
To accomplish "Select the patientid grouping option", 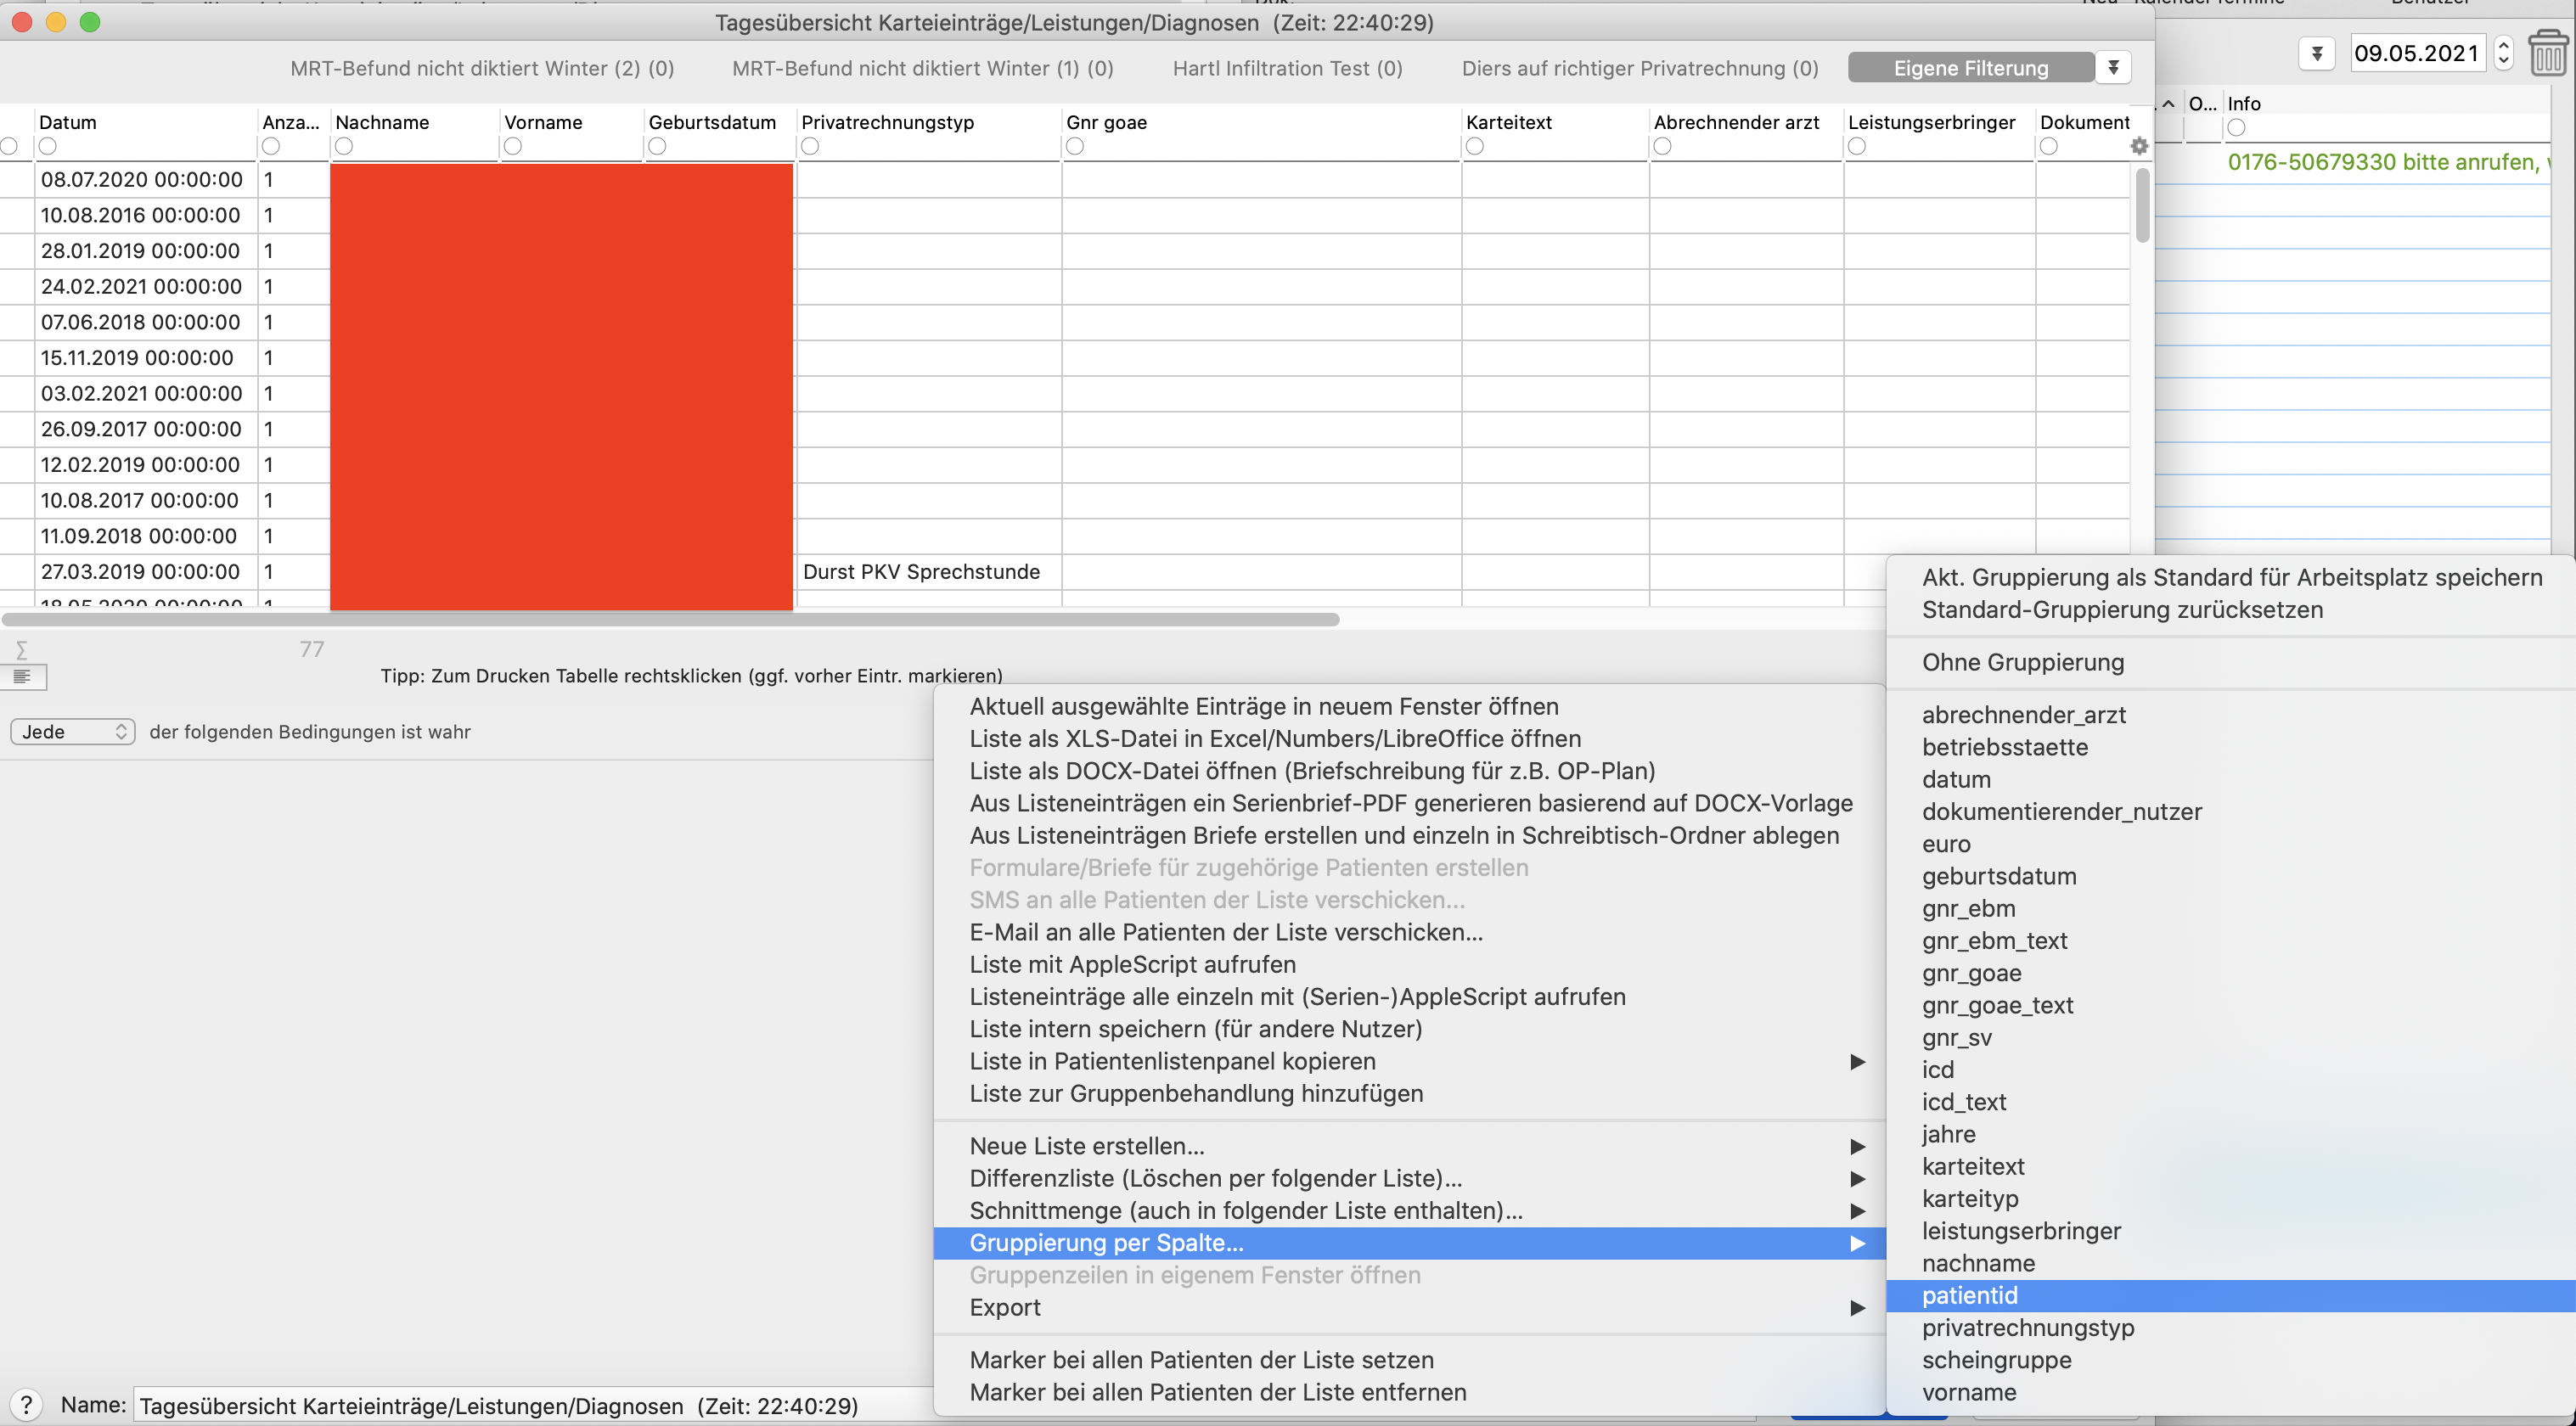I will [x=2230, y=1295].
